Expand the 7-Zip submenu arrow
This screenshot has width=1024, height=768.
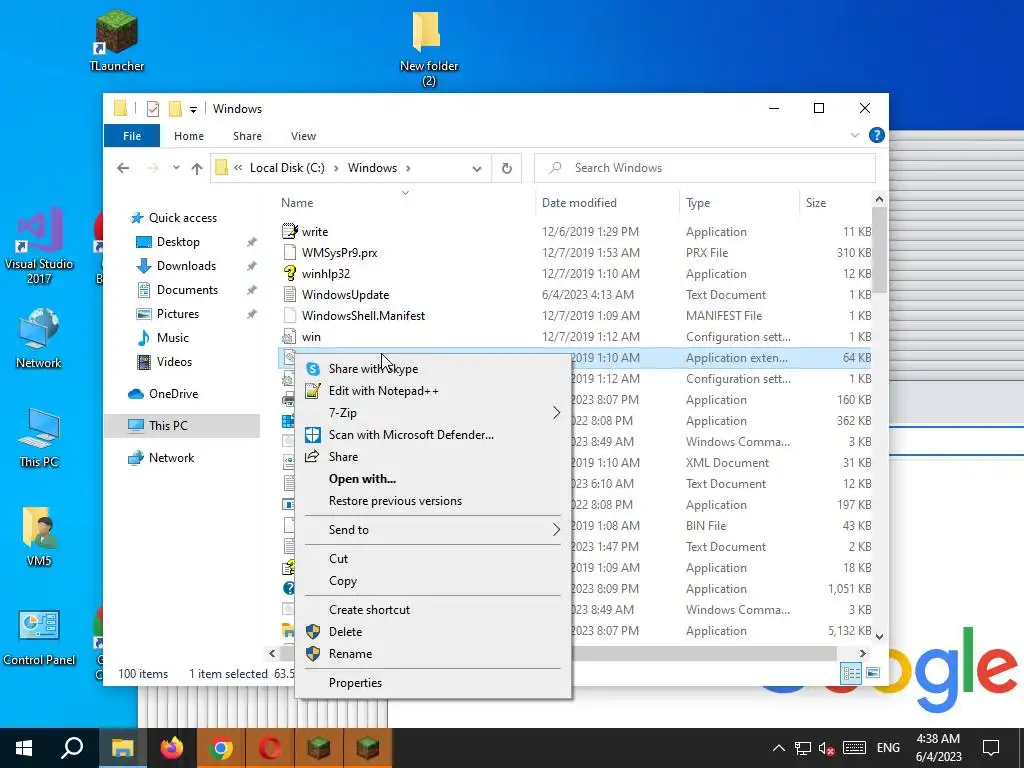(556, 413)
